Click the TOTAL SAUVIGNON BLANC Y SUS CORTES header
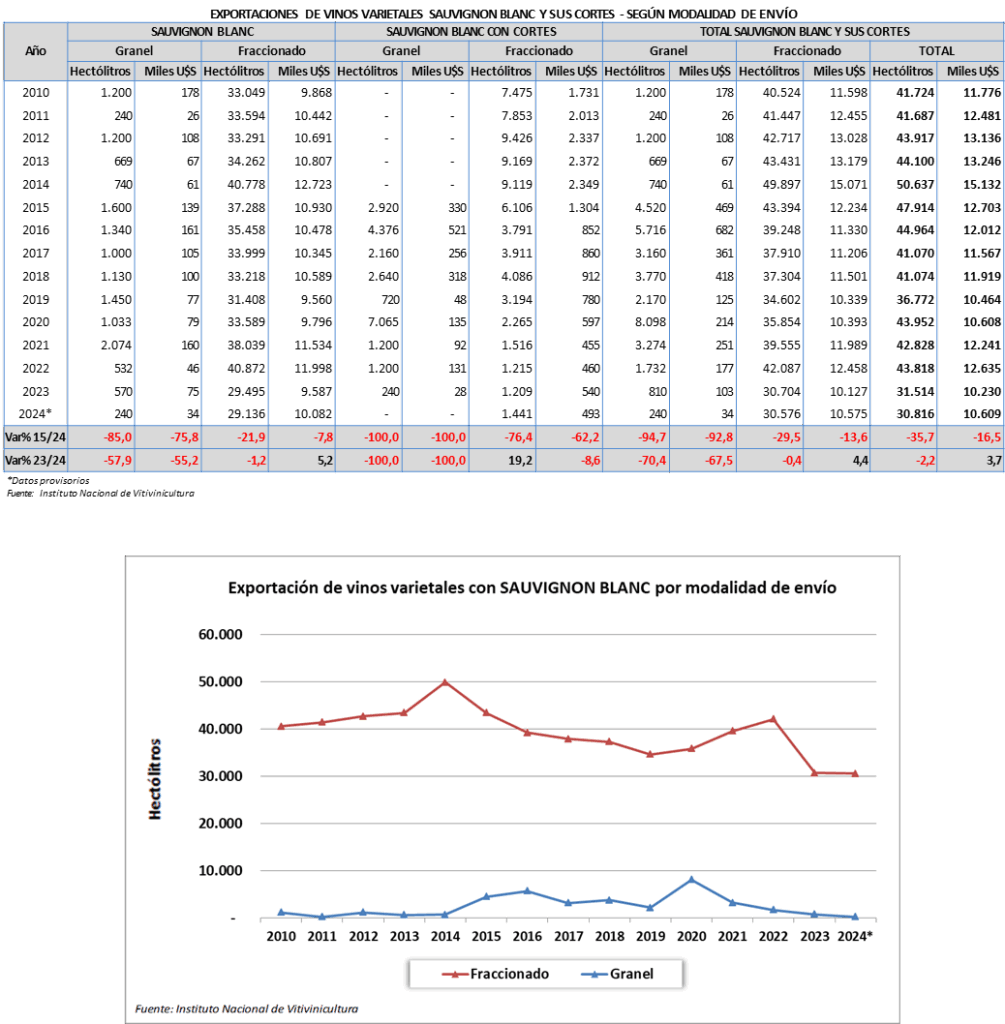Screen dimensions: 1005x1024 click(802, 31)
